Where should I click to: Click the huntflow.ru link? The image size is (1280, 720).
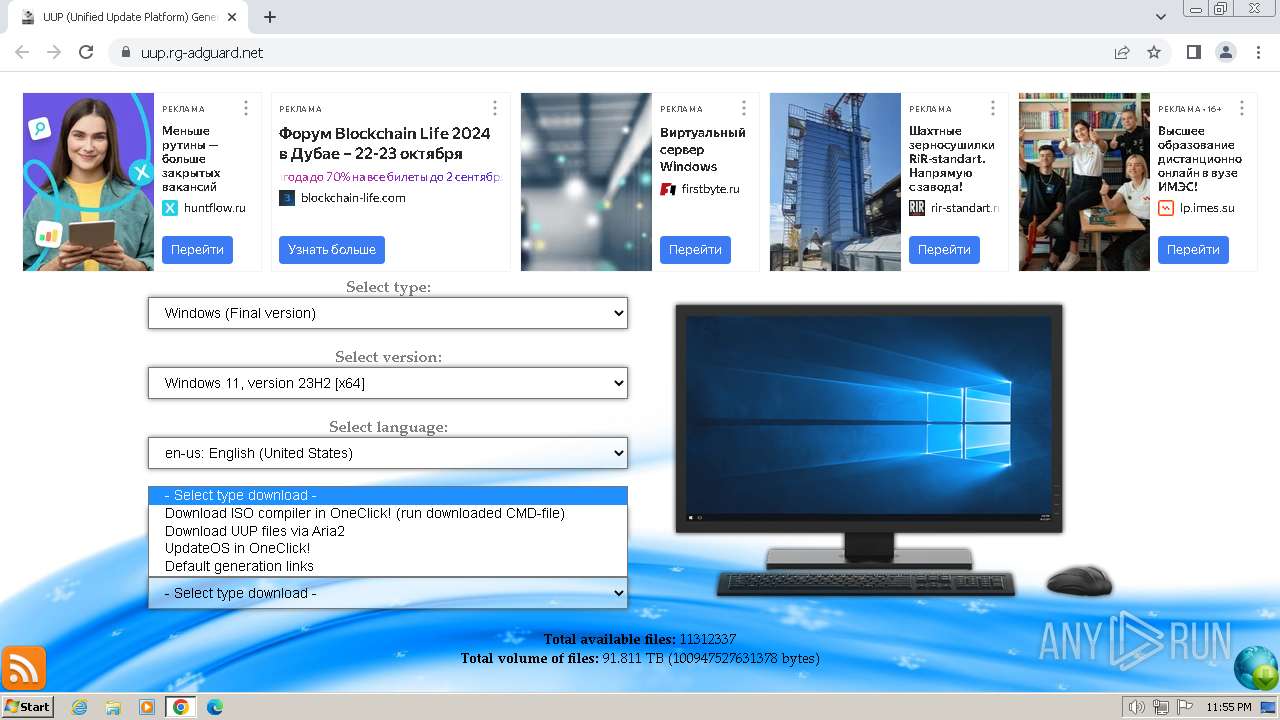click(x=214, y=208)
